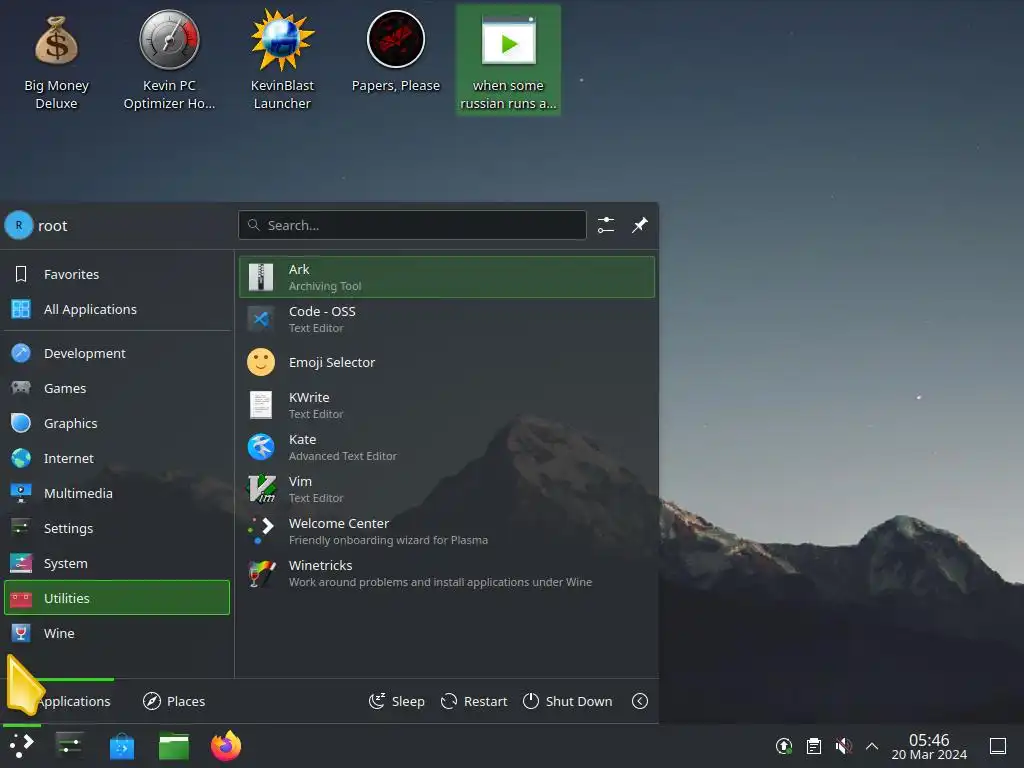Open the Wine category
Screen dimensions: 1024x768
[118, 633]
